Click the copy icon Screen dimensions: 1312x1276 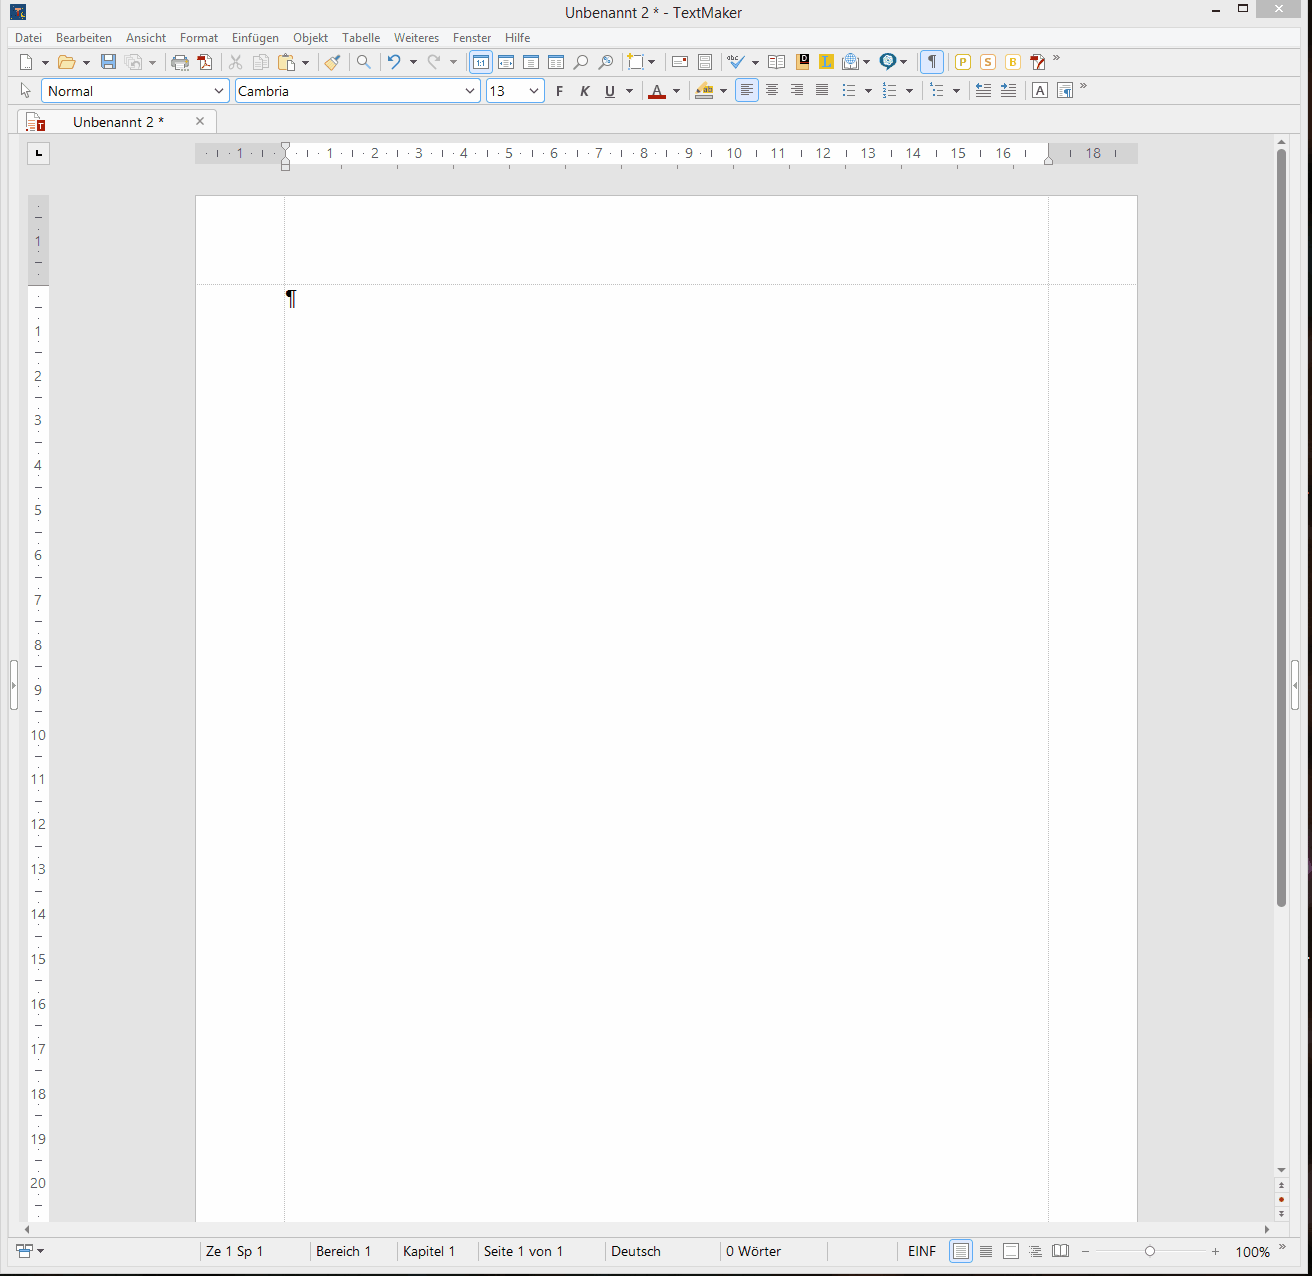tap(261, 62)
